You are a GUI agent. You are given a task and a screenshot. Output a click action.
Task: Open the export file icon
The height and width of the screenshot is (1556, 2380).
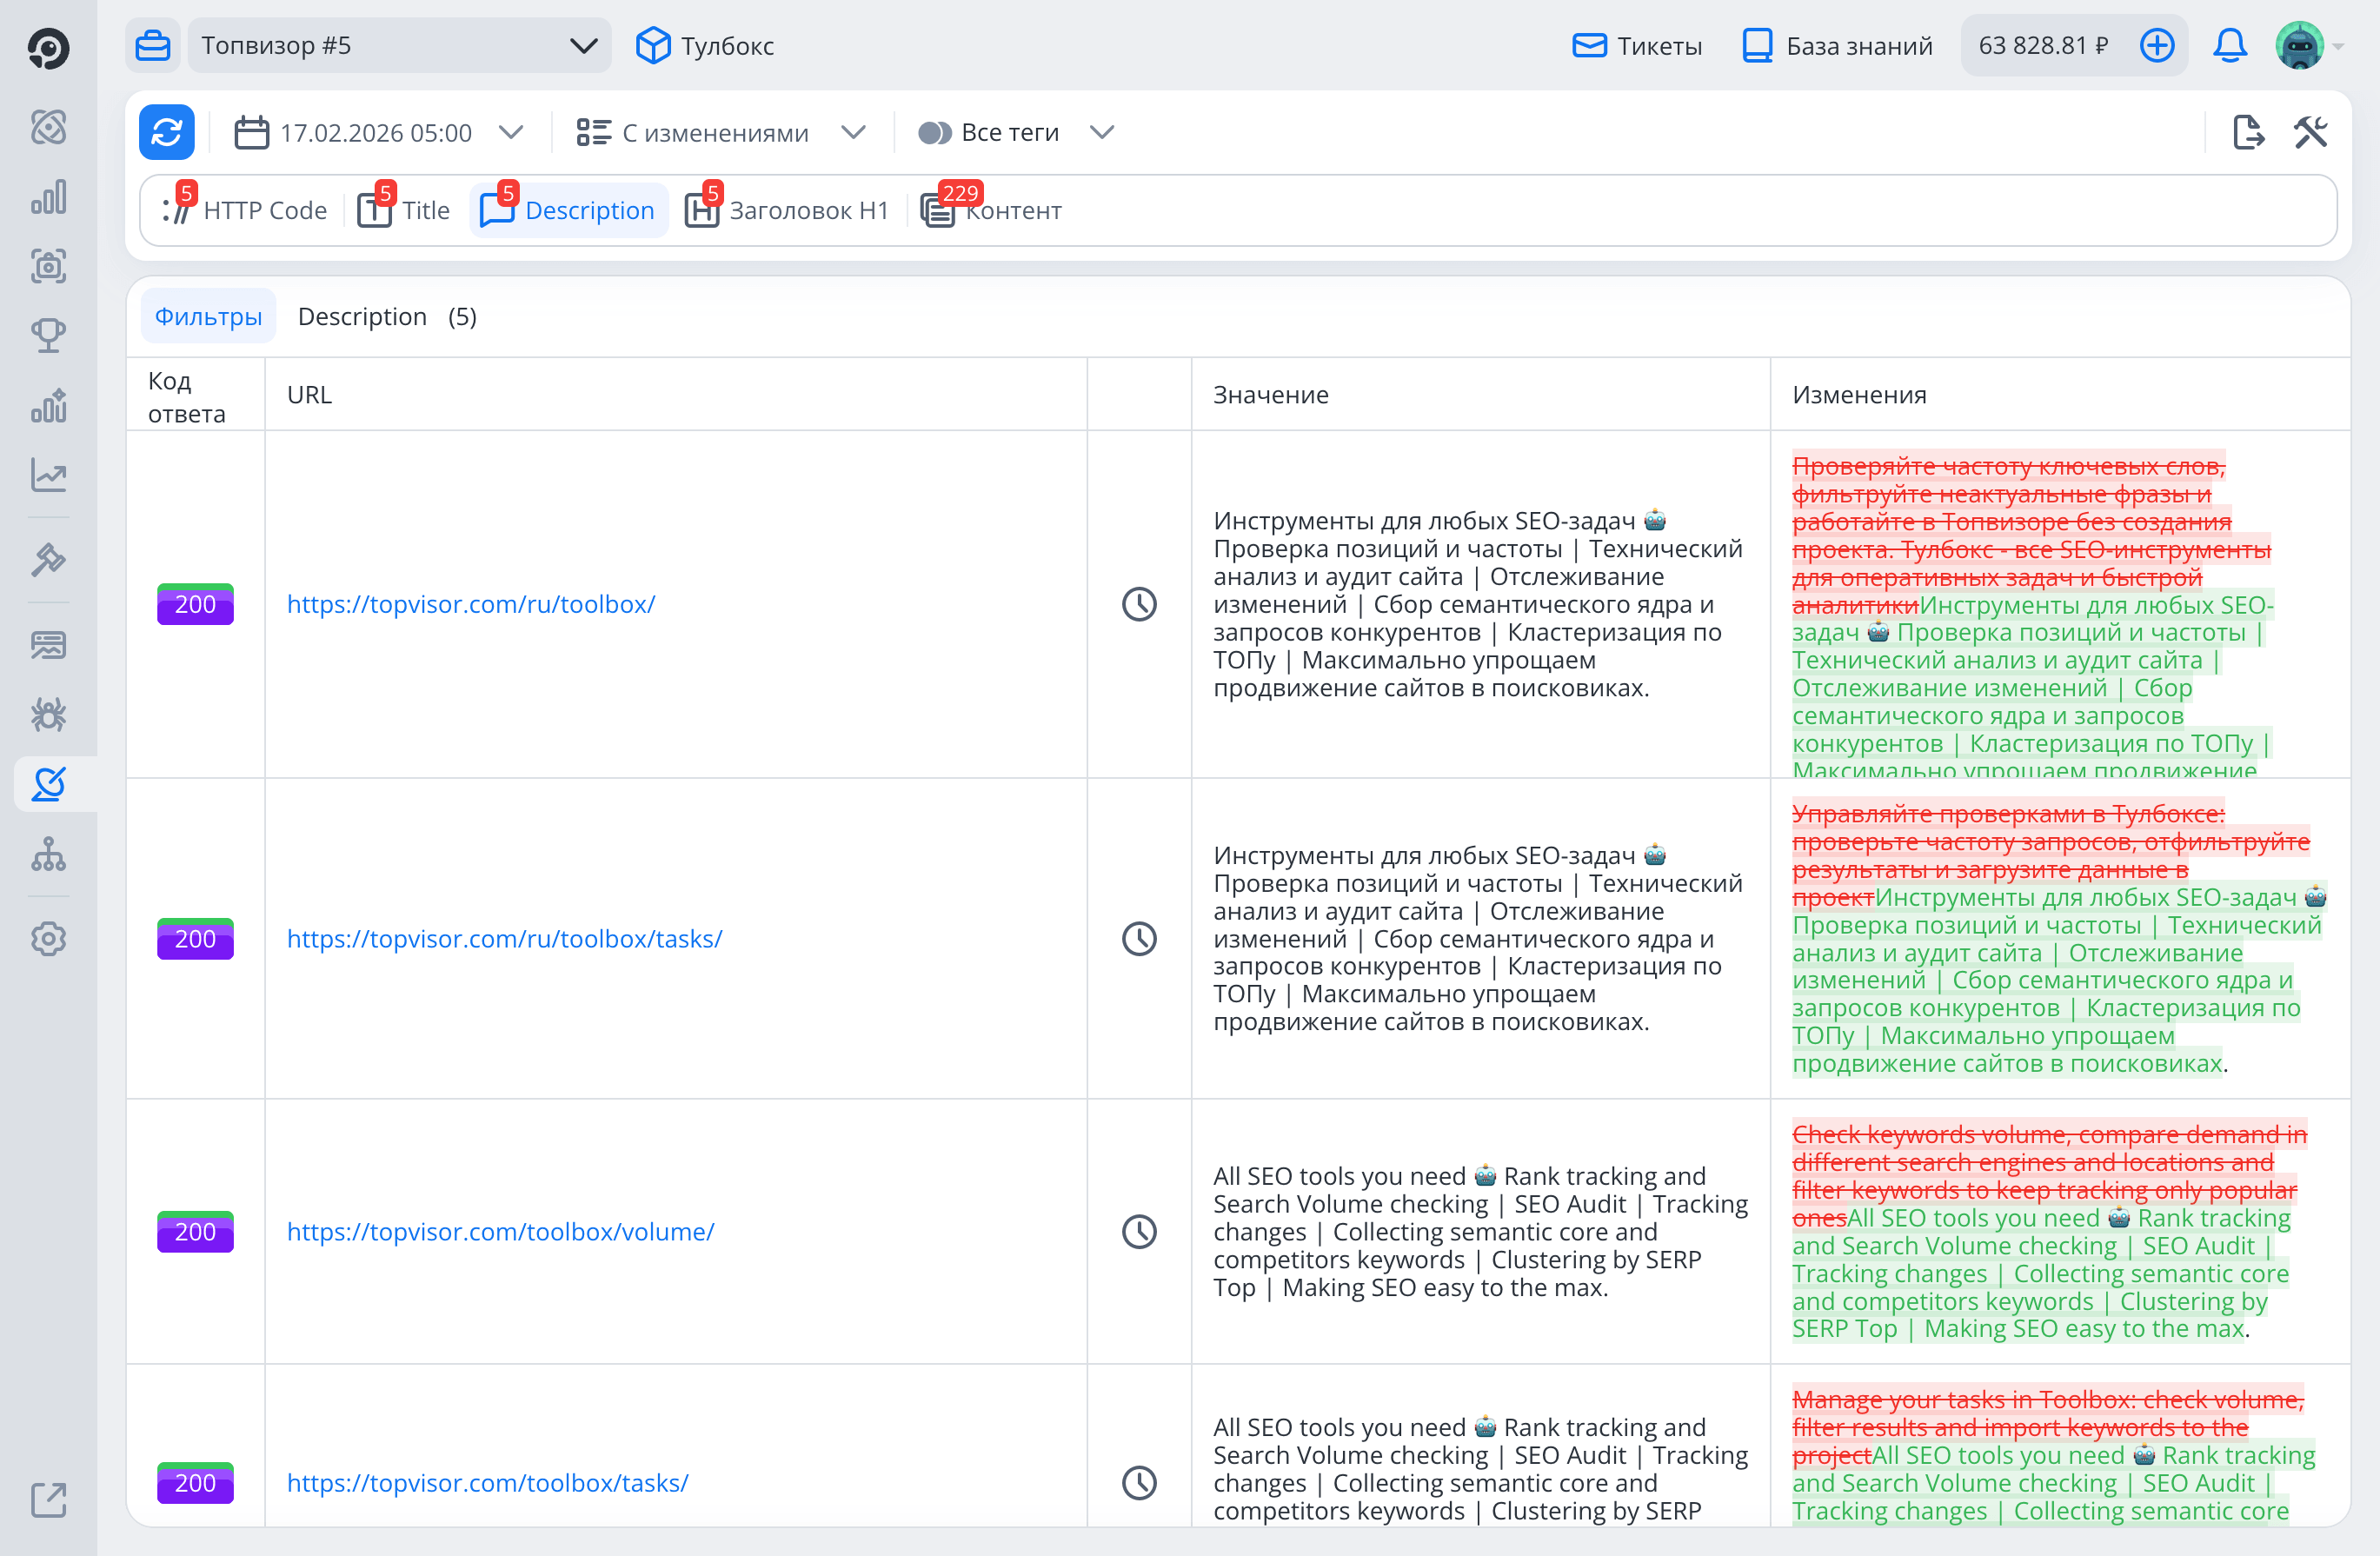(2248, 132)
